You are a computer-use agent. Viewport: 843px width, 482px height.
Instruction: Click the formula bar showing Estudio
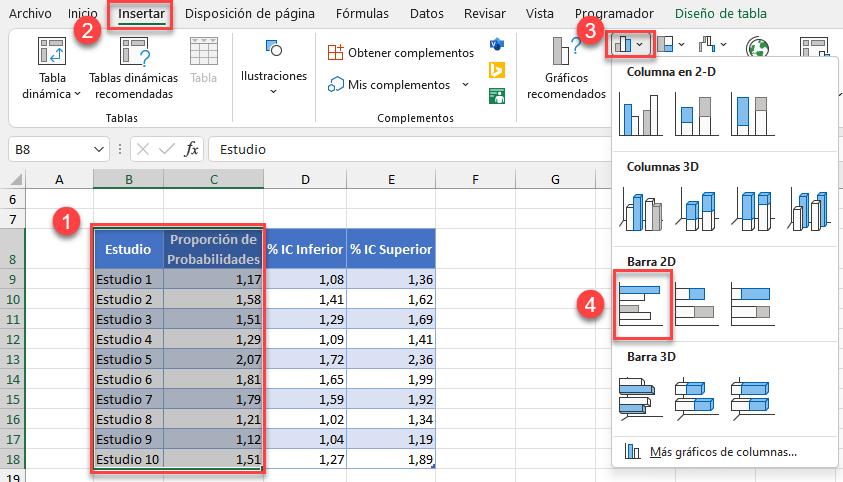tap(409, 149)
